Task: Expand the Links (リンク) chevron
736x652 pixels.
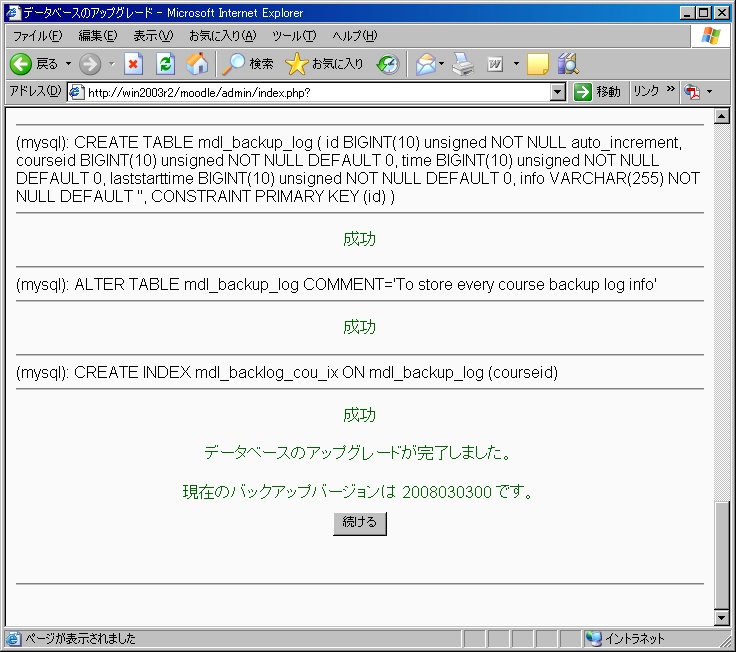Action: click(670, 88)
